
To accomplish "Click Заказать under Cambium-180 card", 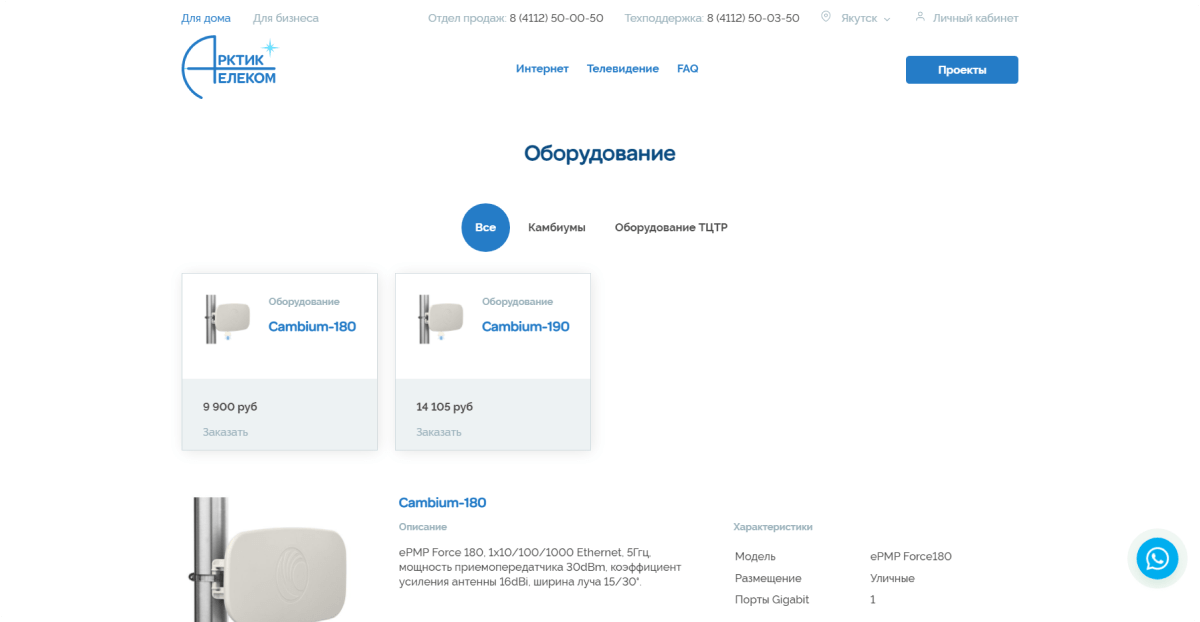I will pos(225,432).
